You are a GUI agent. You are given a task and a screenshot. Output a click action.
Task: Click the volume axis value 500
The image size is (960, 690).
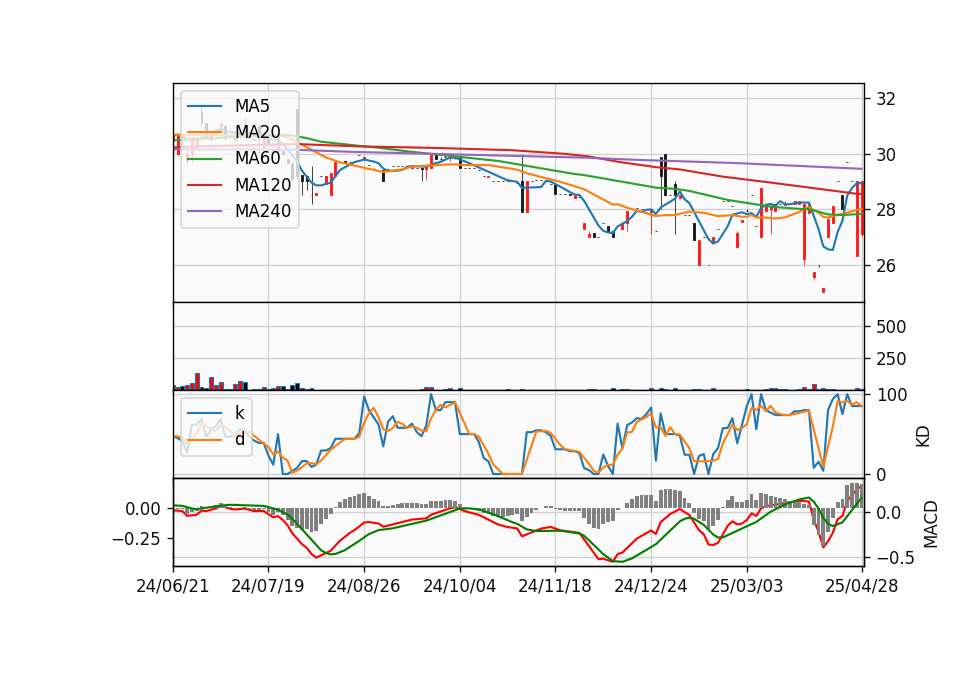tap(891, 327)
